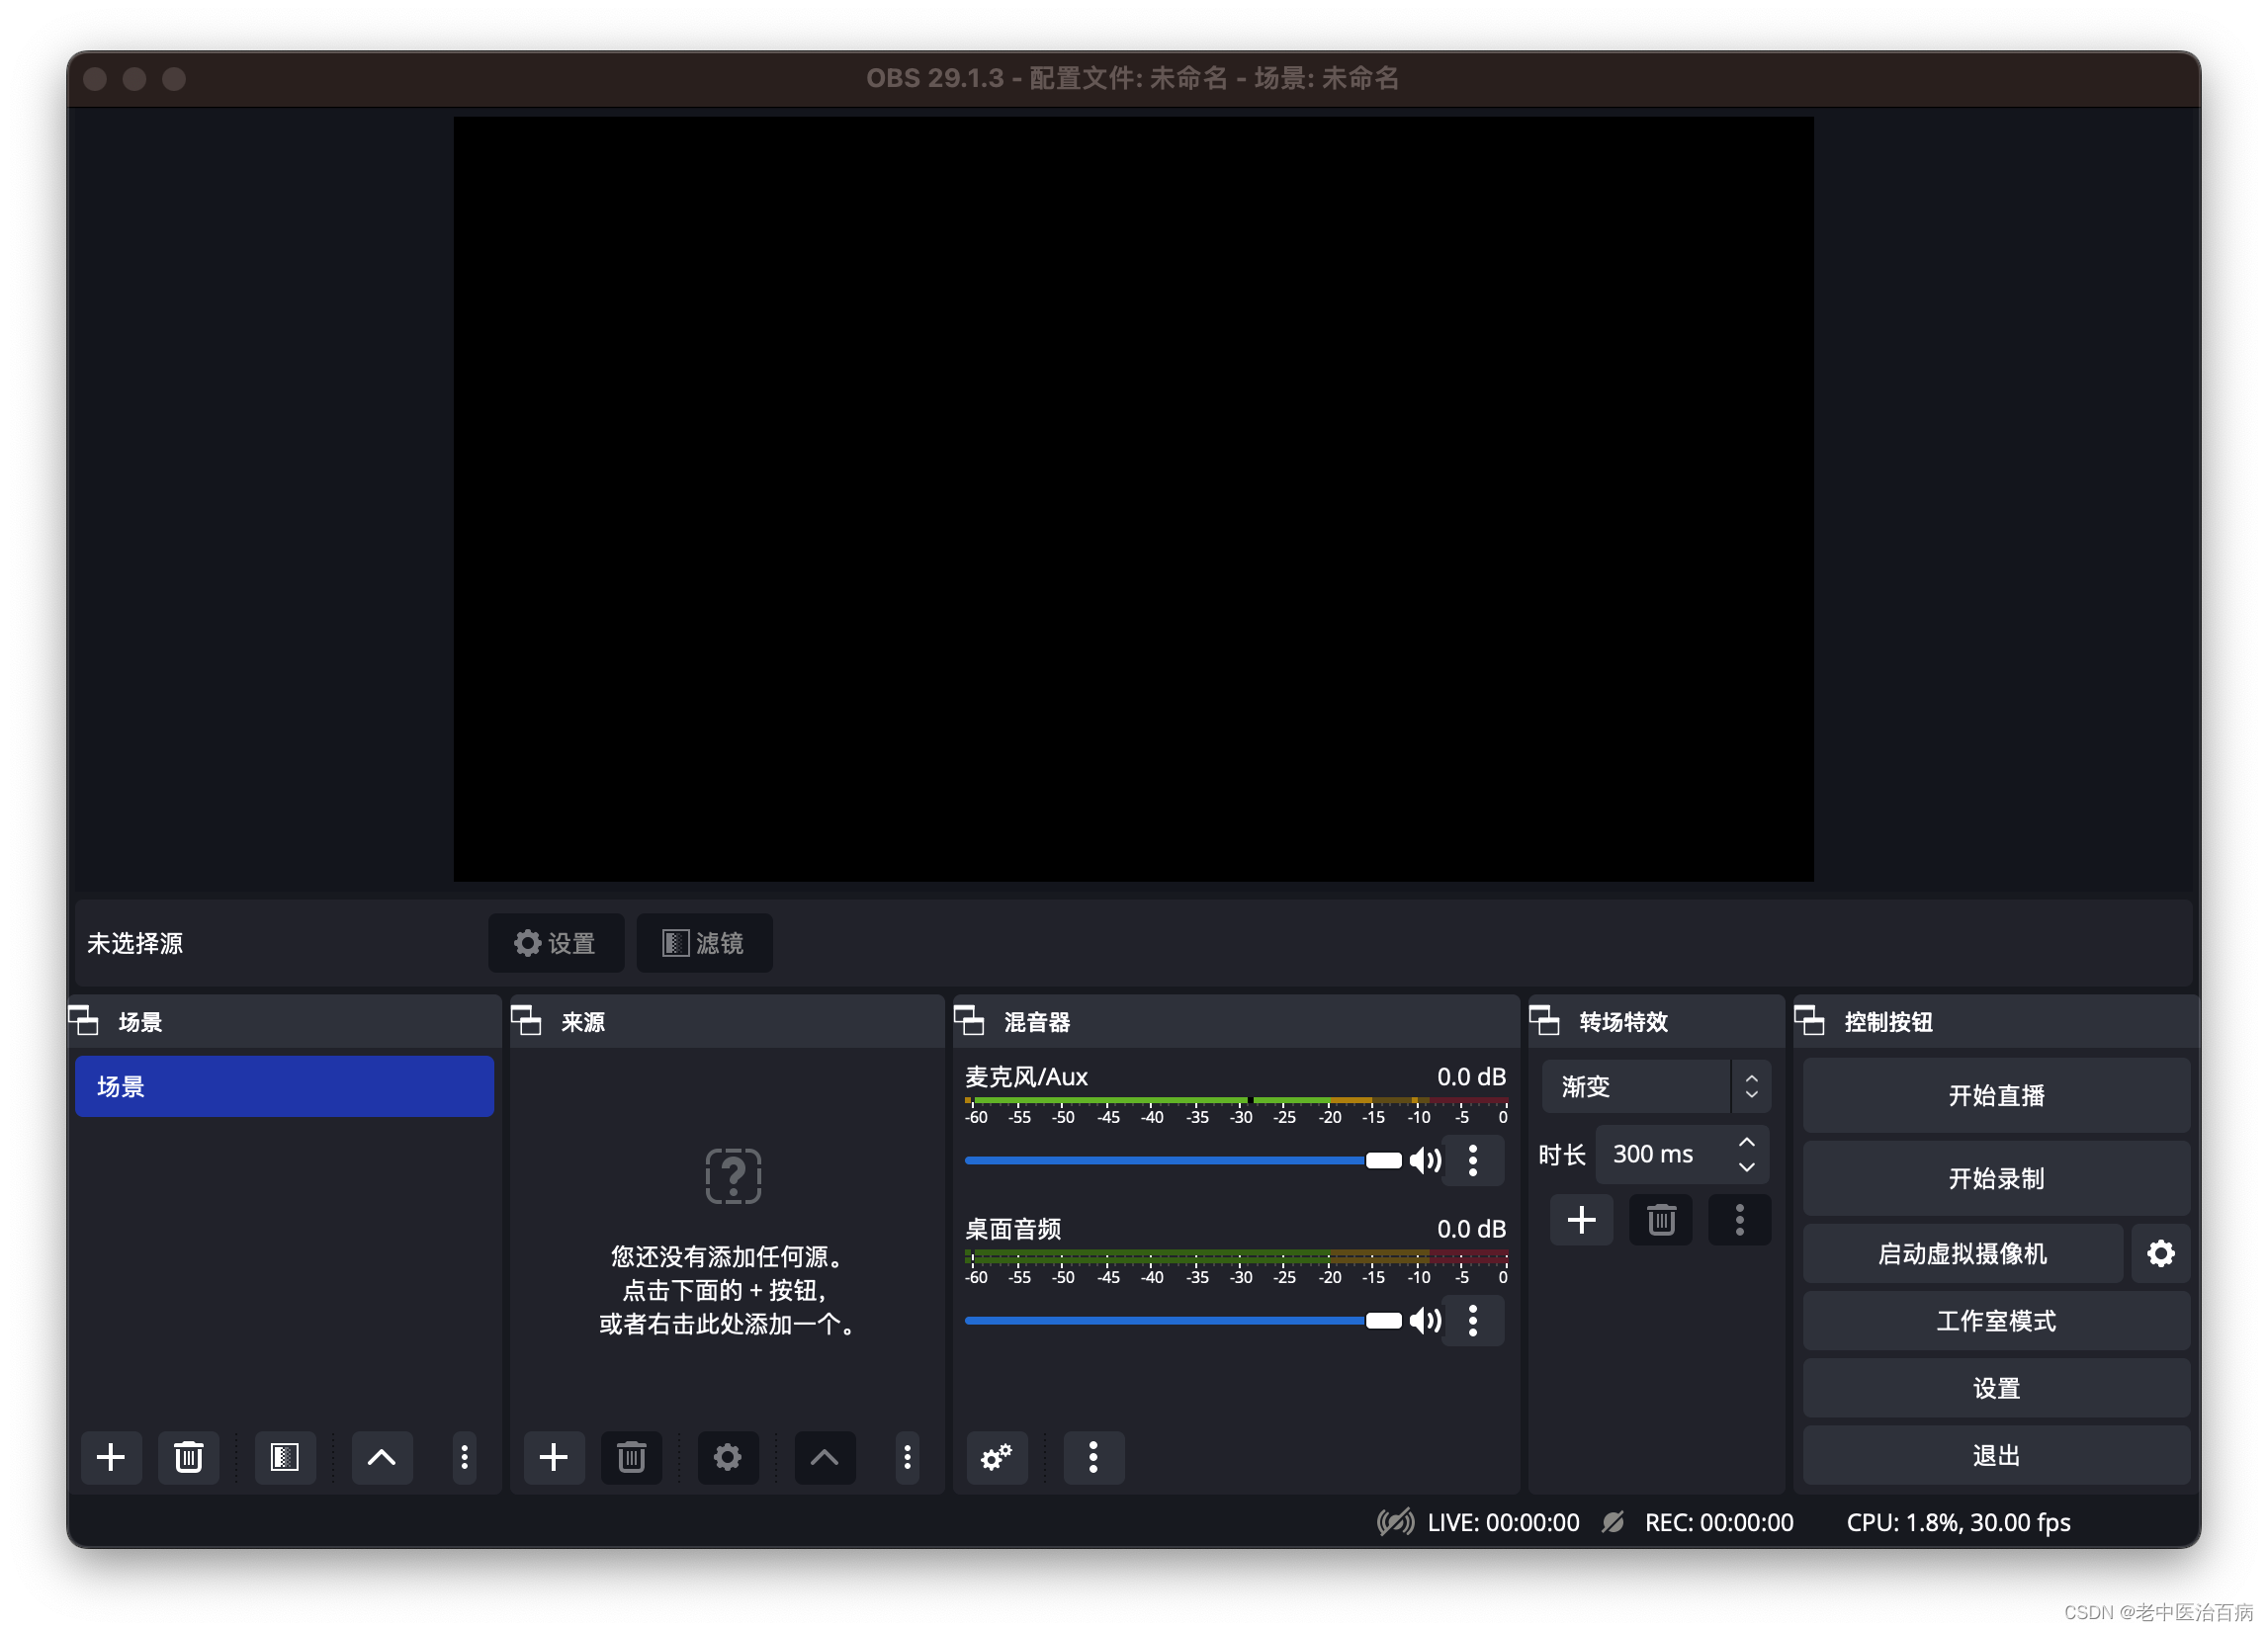
Task: Click the REC recording status icon
Action: coord(1613,1522)
